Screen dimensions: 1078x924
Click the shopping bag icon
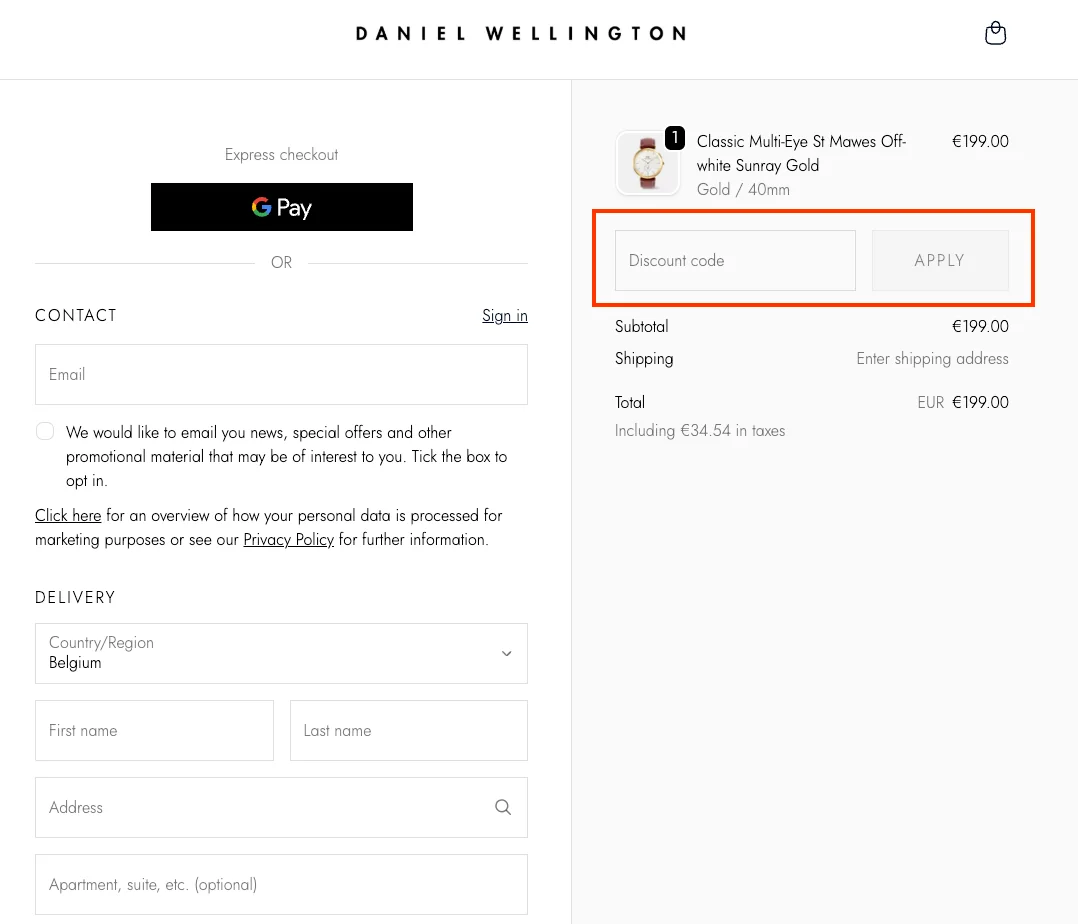(x=995, y=32)
